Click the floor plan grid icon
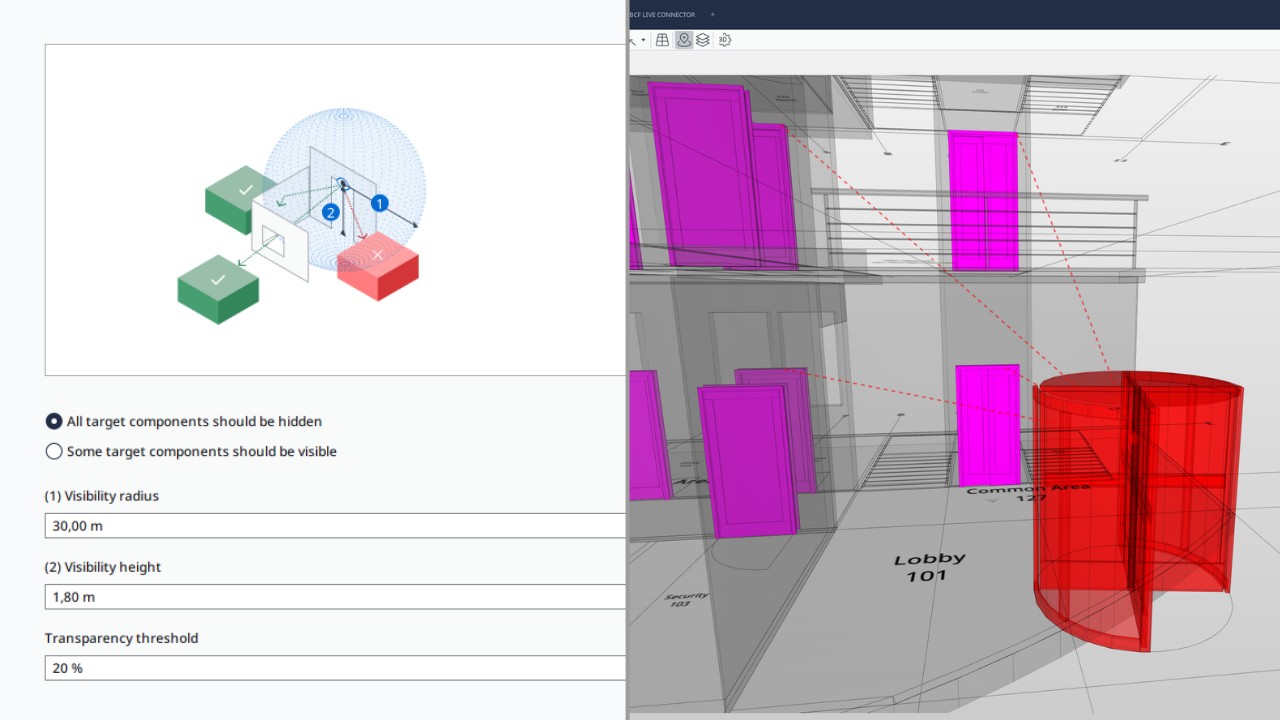Screen dimensions: 1280x720 (x=662, y=40)
